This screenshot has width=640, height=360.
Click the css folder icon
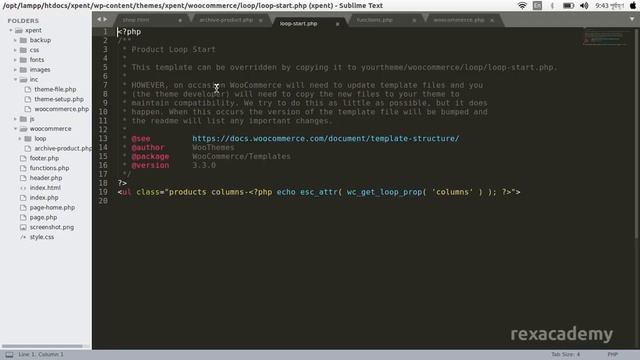coord(23,50)
